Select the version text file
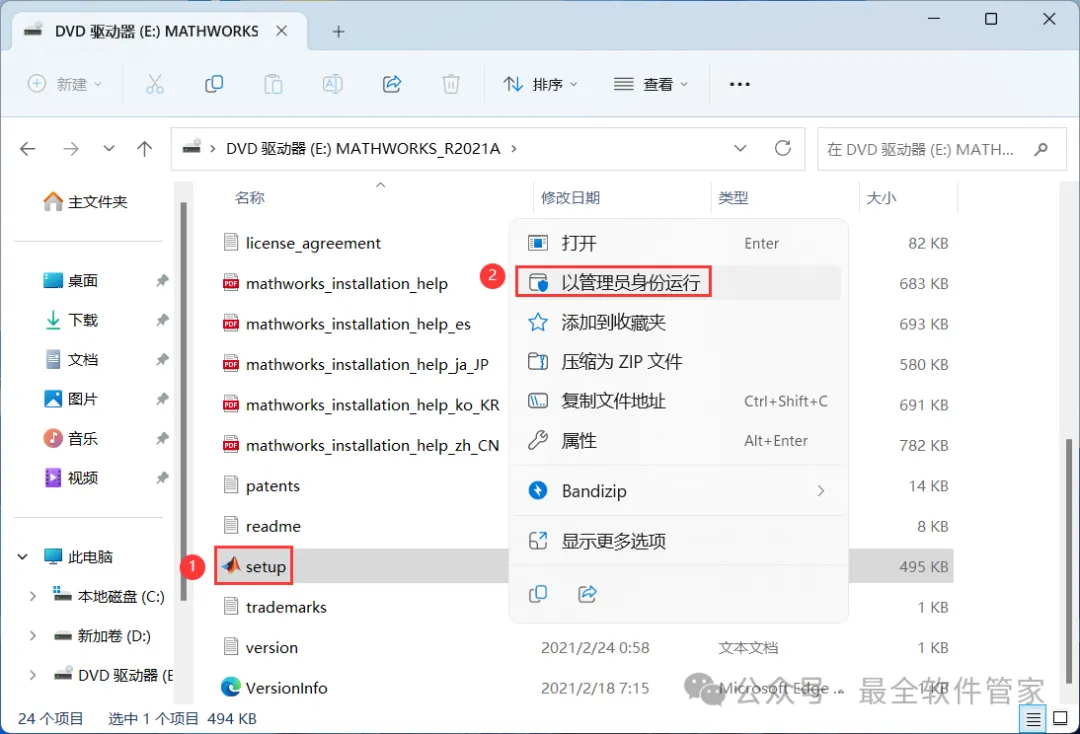 tap(261, 648)
